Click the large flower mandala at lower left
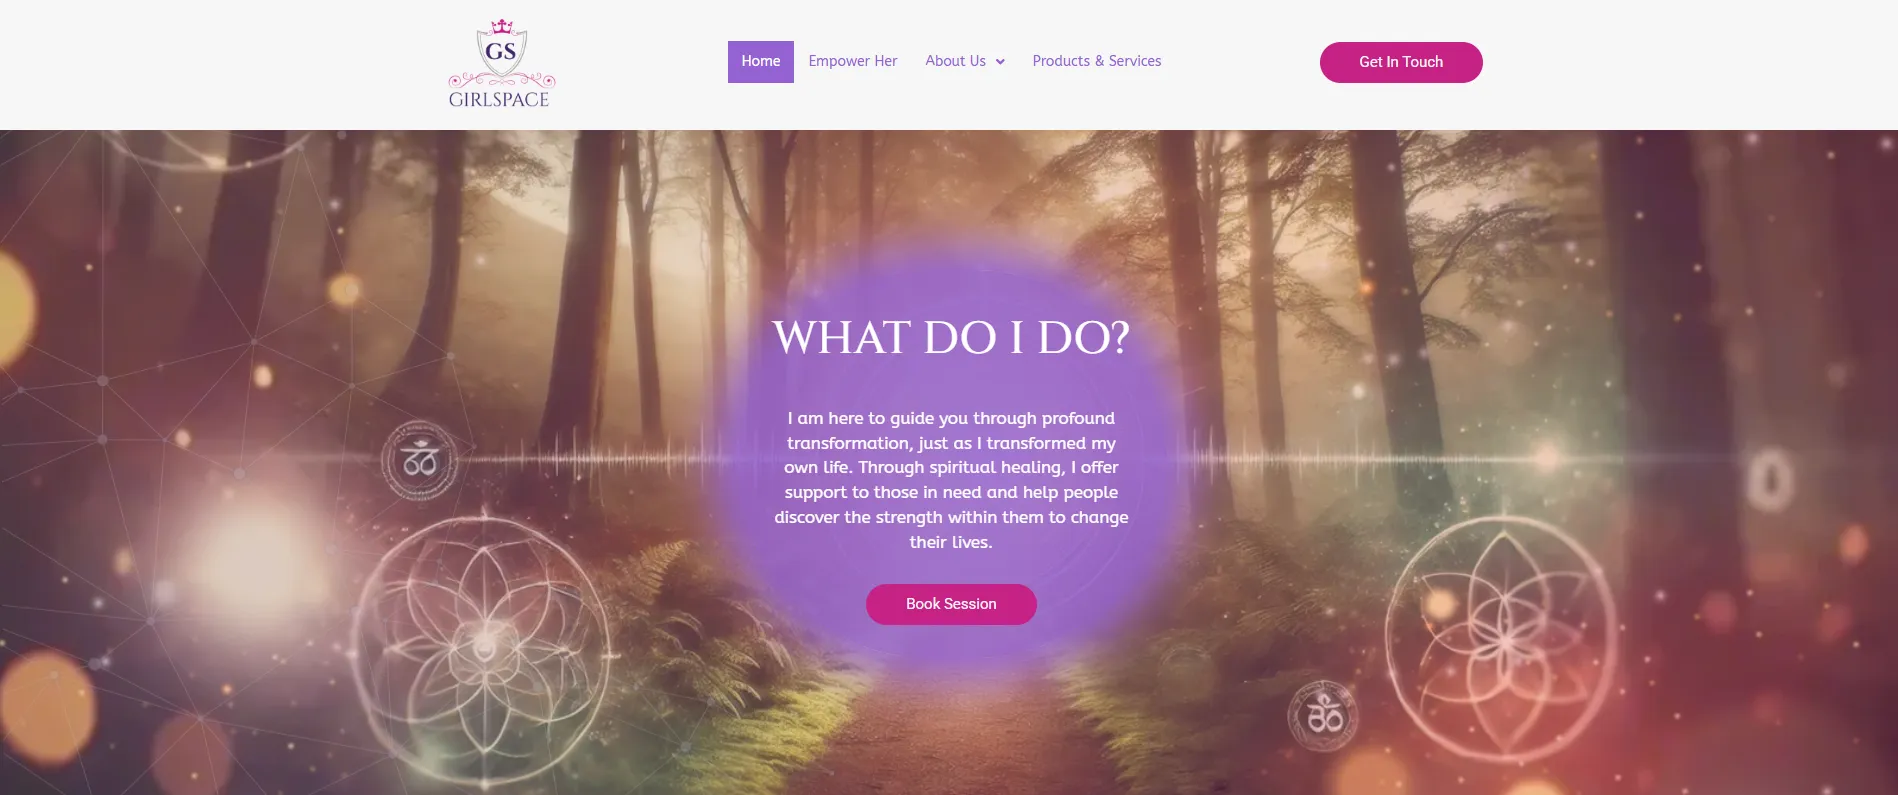The image size is (1898, 795). point(485,647)
